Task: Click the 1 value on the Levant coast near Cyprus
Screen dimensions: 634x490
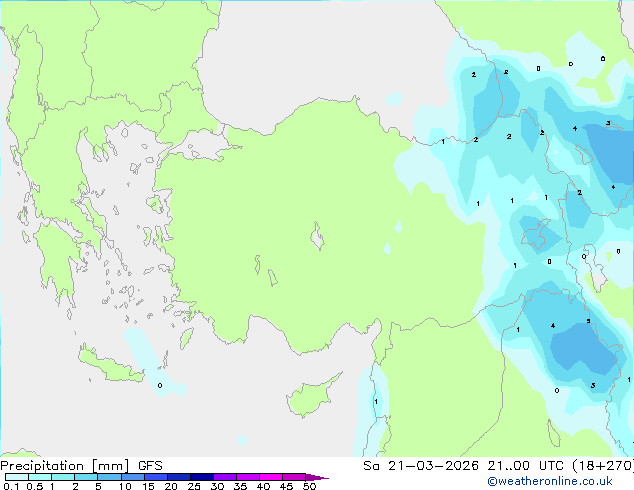Action: 376,401
